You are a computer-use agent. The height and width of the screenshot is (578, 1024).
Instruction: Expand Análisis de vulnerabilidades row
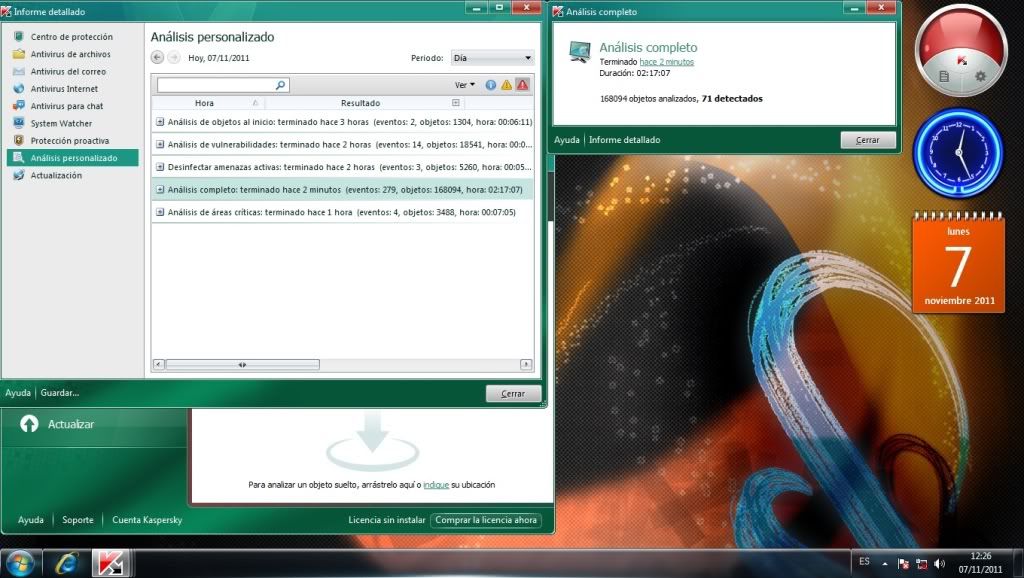[160, 144]
